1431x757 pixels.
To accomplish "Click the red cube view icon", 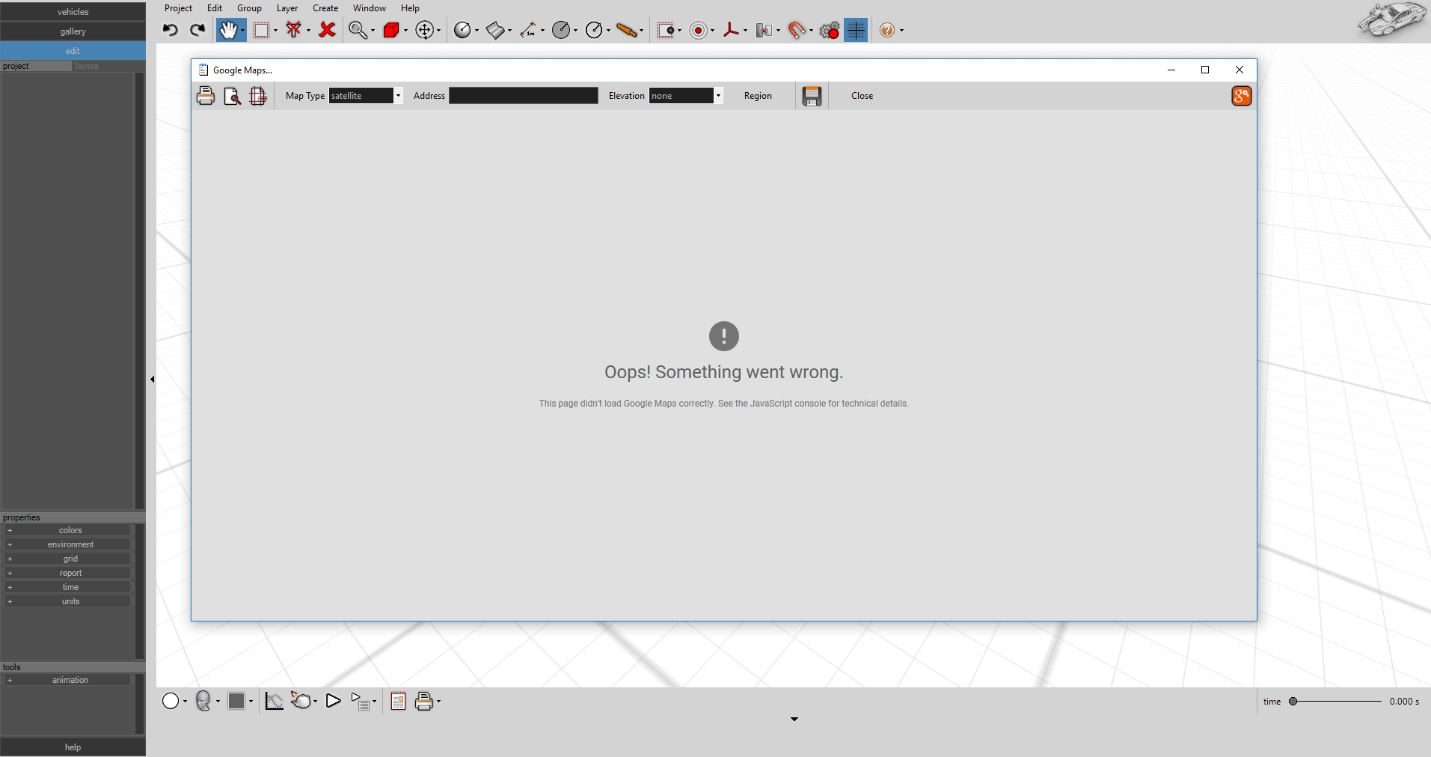I will 391,31.
